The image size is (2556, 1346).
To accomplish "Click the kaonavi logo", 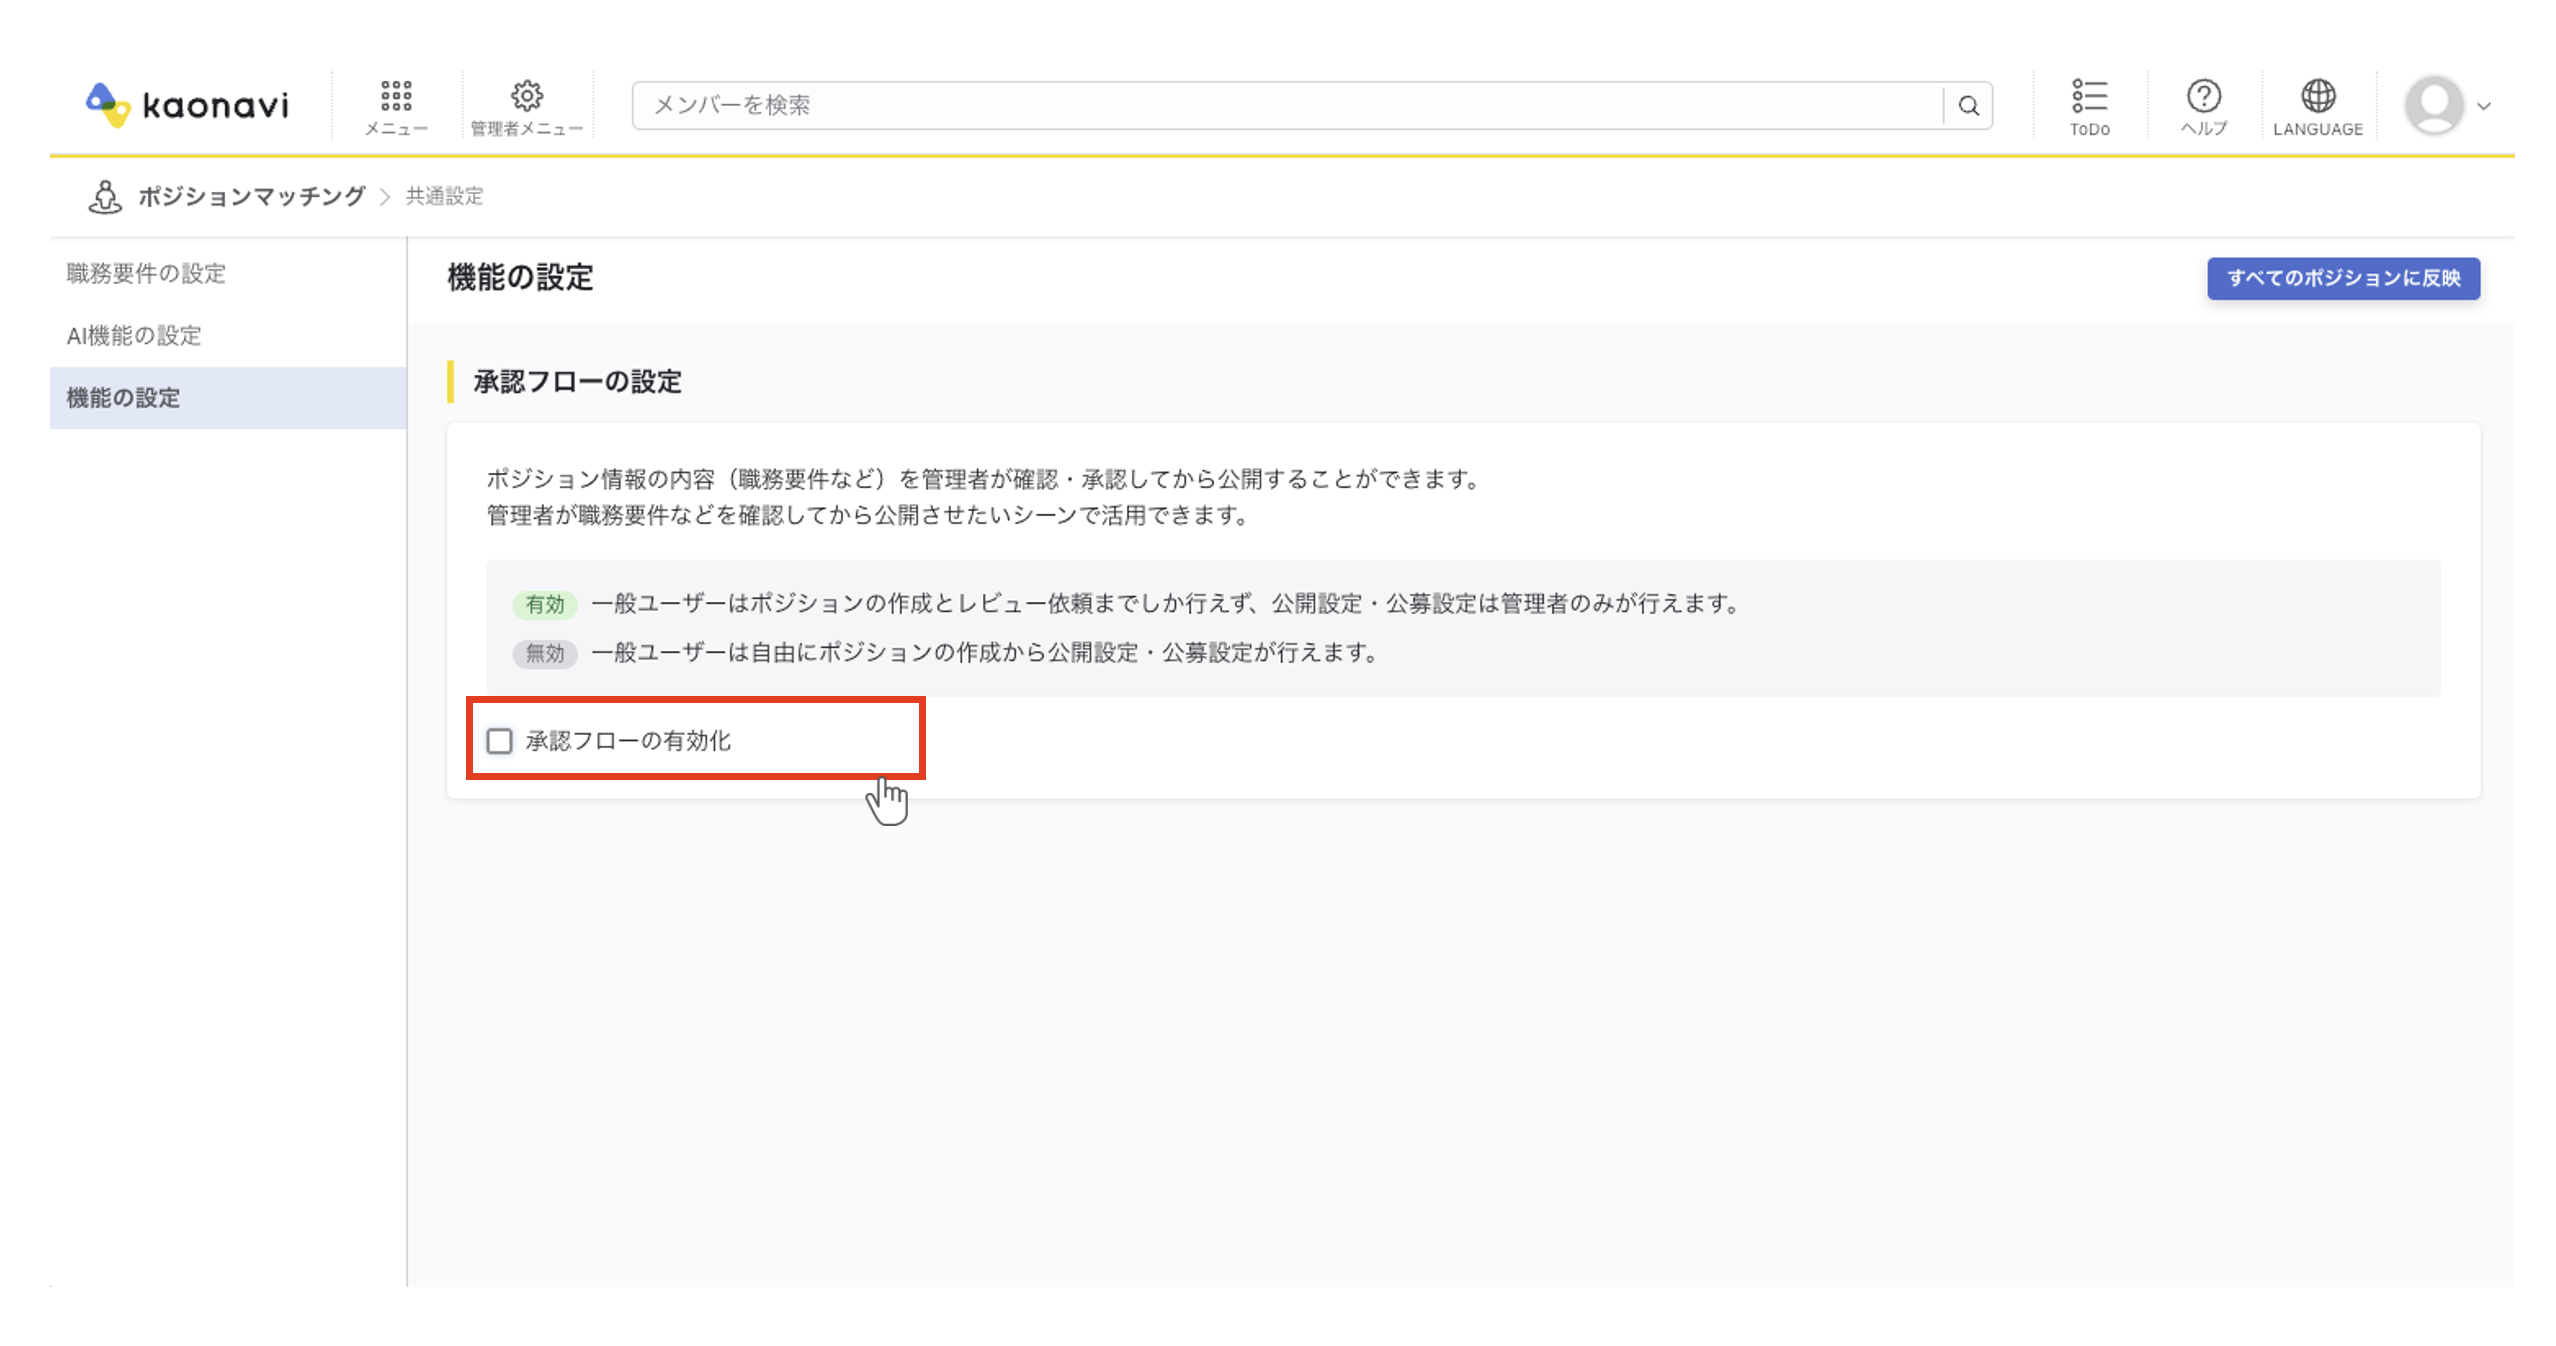I will [188, 104].
